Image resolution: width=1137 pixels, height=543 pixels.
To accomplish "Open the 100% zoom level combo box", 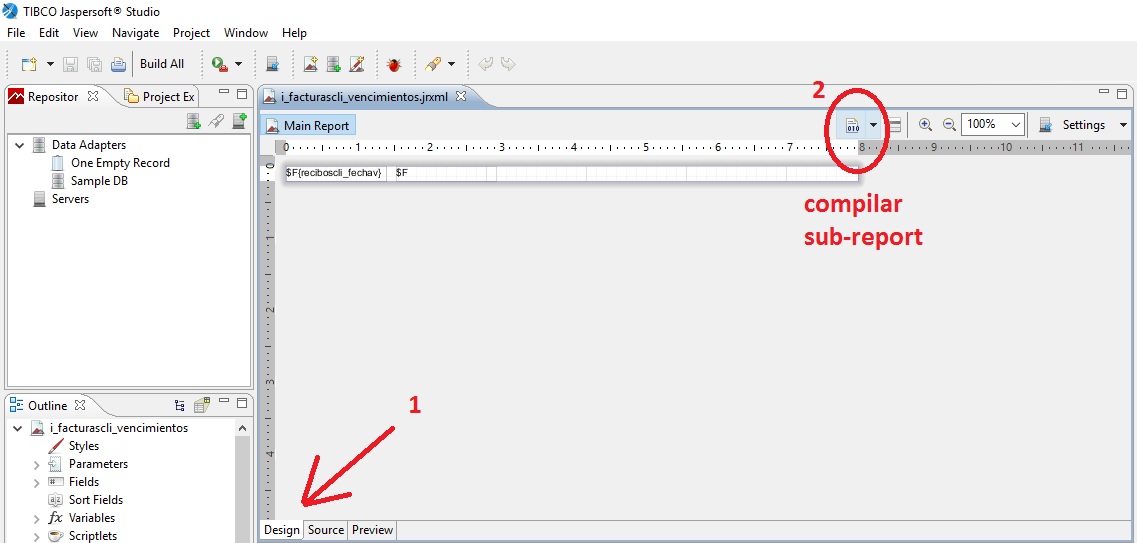I will tap(993, 124).
